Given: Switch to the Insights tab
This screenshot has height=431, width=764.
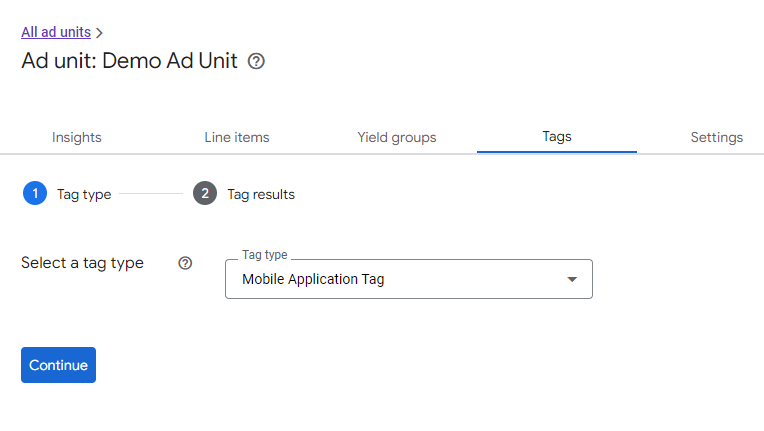Looking at the screenshot, I should pyautogui.click(x=76, y=137).
